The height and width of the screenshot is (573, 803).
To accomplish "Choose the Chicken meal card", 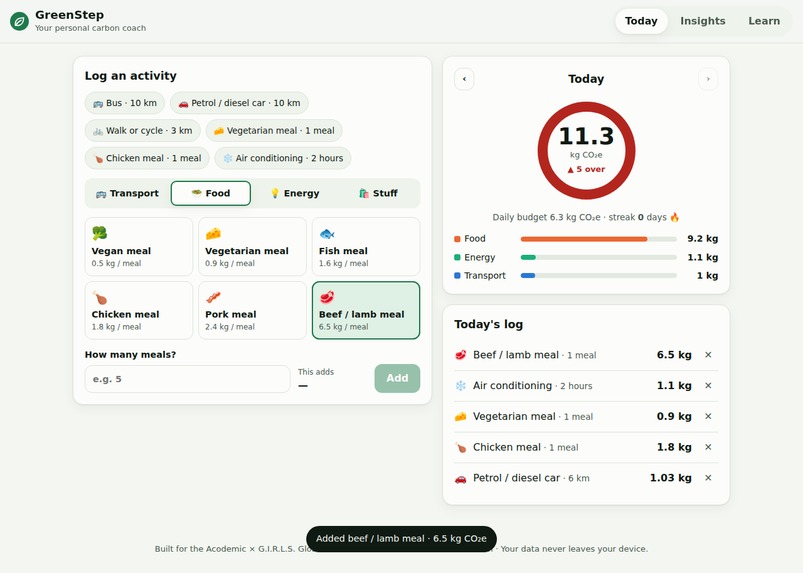I will (139, 310).
